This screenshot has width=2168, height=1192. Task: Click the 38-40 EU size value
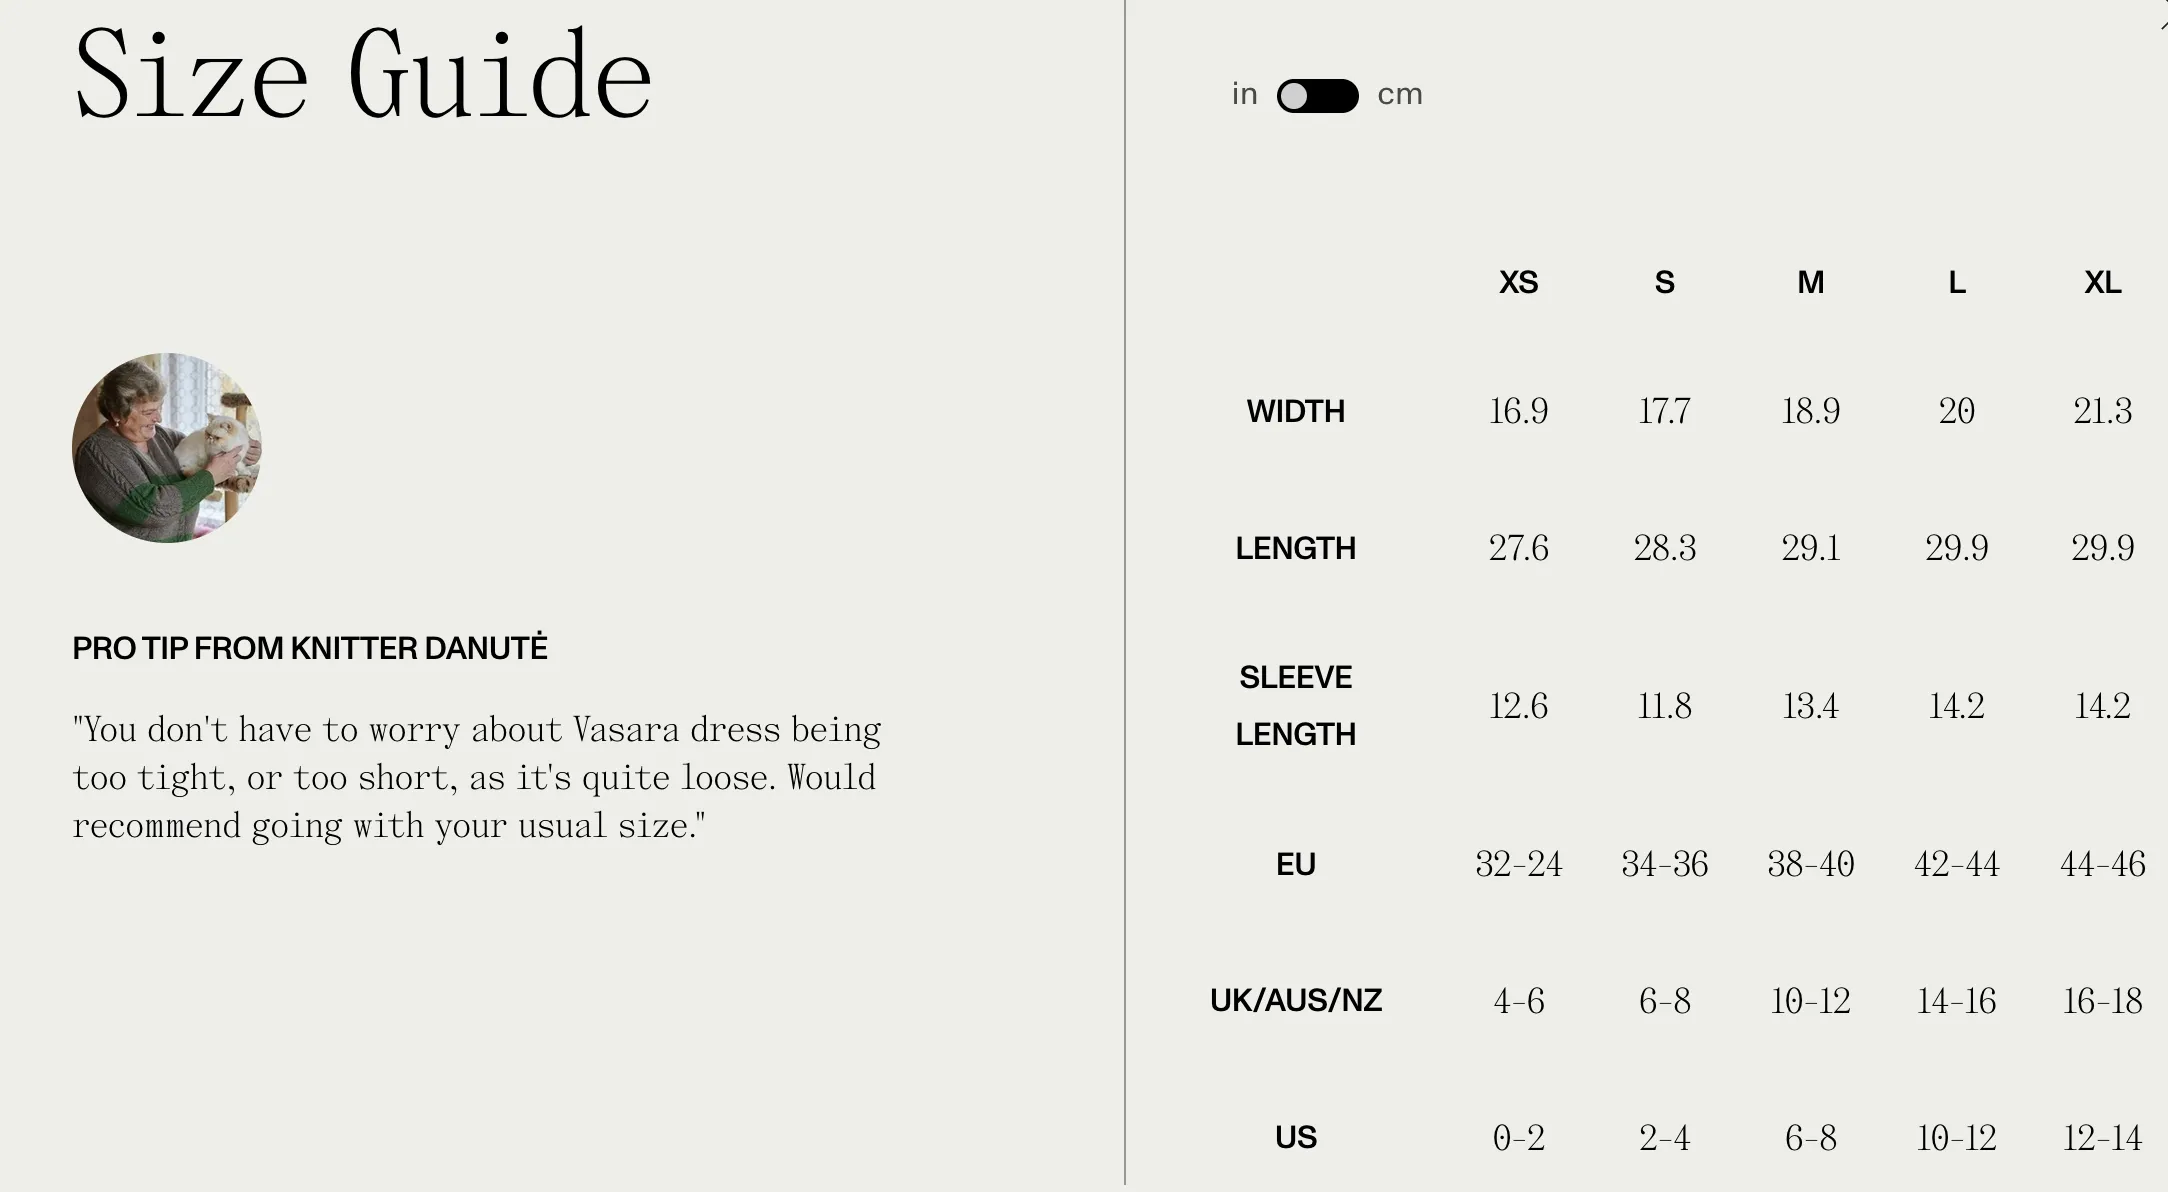(1810, 864)
